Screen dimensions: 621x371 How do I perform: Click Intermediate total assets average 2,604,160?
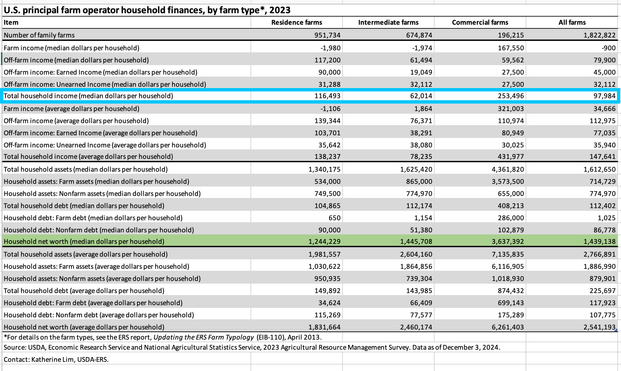(x=416, y=254)
